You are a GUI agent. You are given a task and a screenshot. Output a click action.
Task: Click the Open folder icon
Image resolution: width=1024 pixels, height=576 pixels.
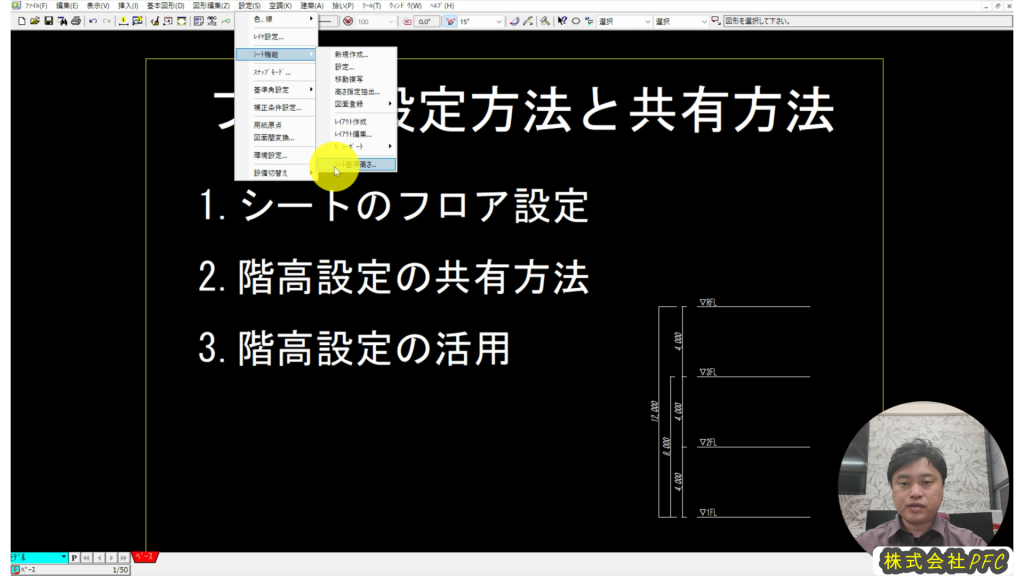tap(35, 21)
